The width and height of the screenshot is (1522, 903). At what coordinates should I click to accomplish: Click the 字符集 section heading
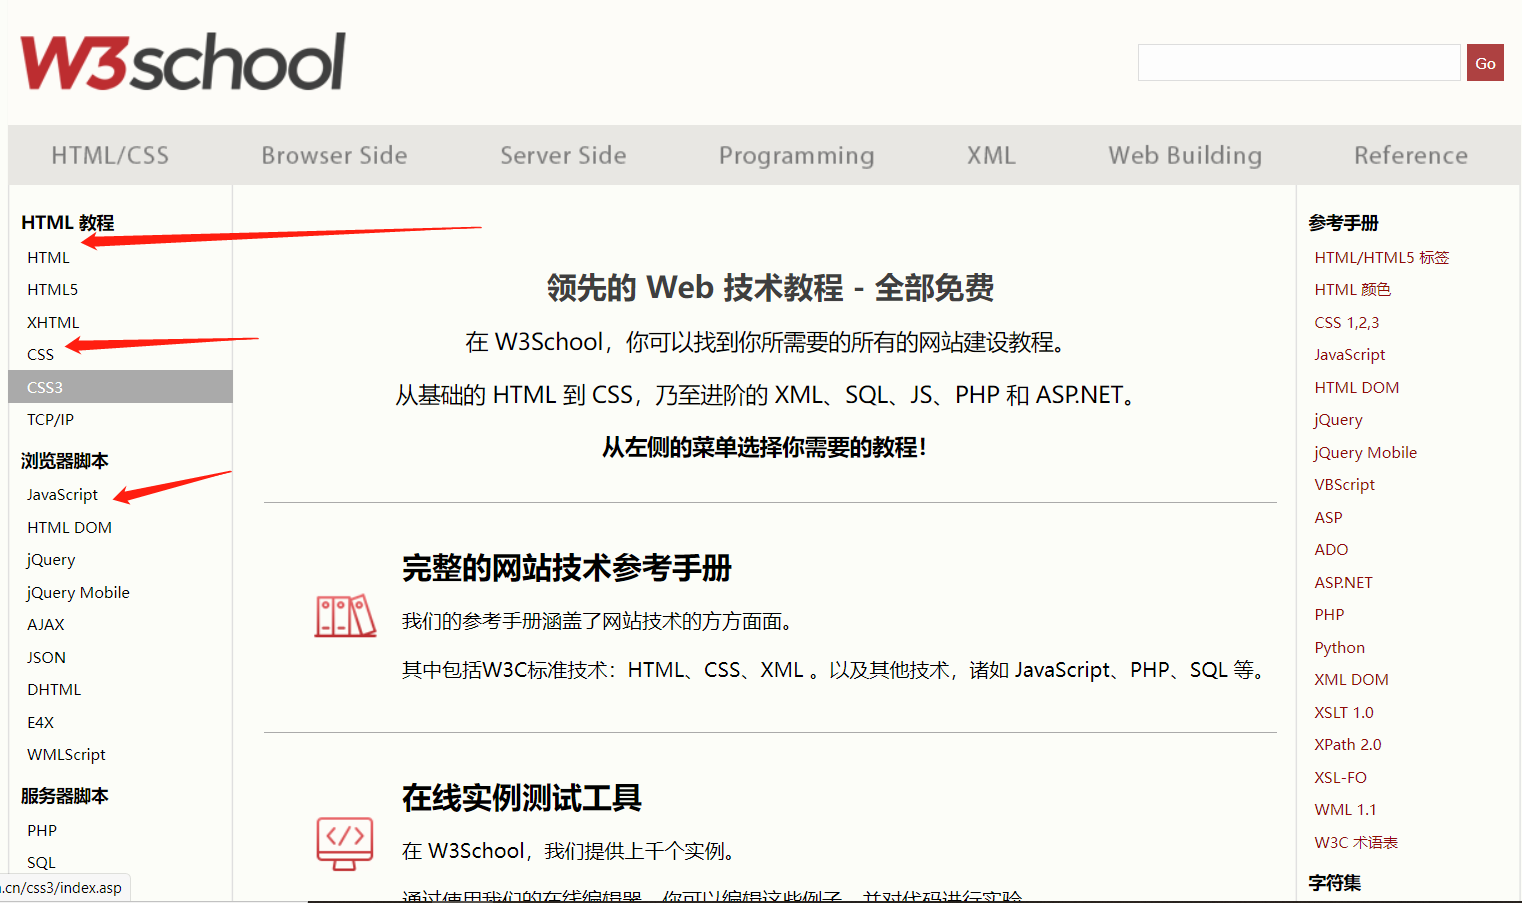point(1334,883)
